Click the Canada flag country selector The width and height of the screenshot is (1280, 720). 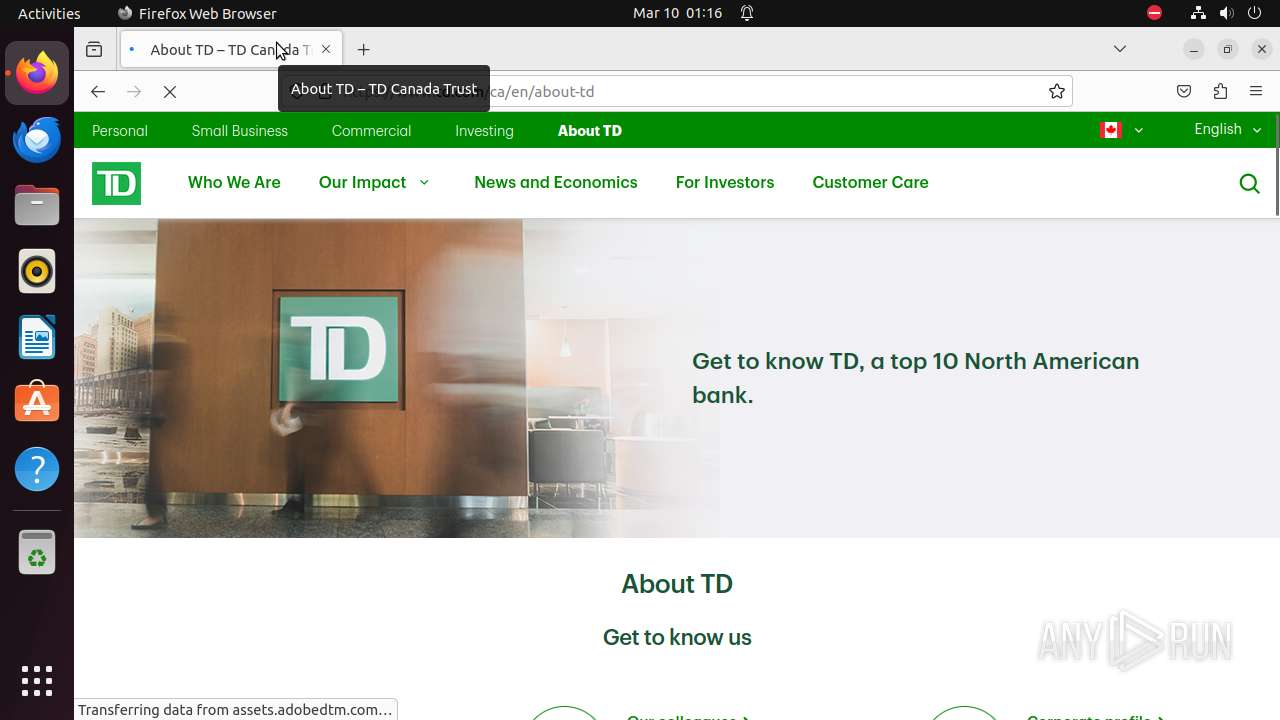[x=1110, y=130]
